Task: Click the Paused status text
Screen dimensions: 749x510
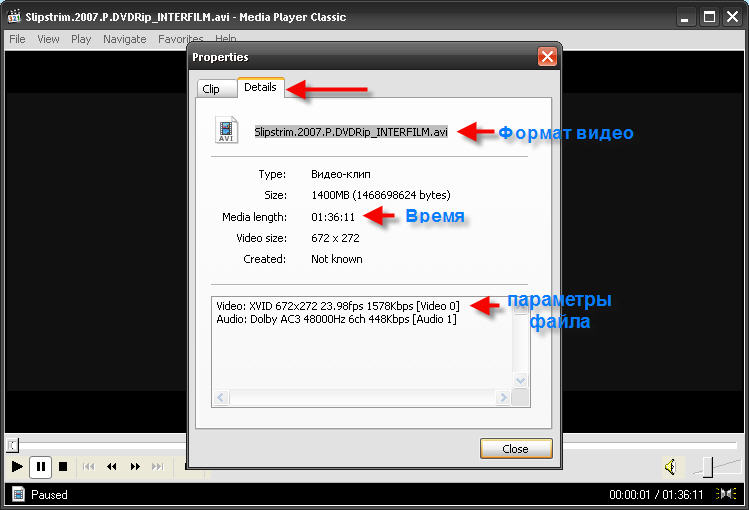Action: 49,494
